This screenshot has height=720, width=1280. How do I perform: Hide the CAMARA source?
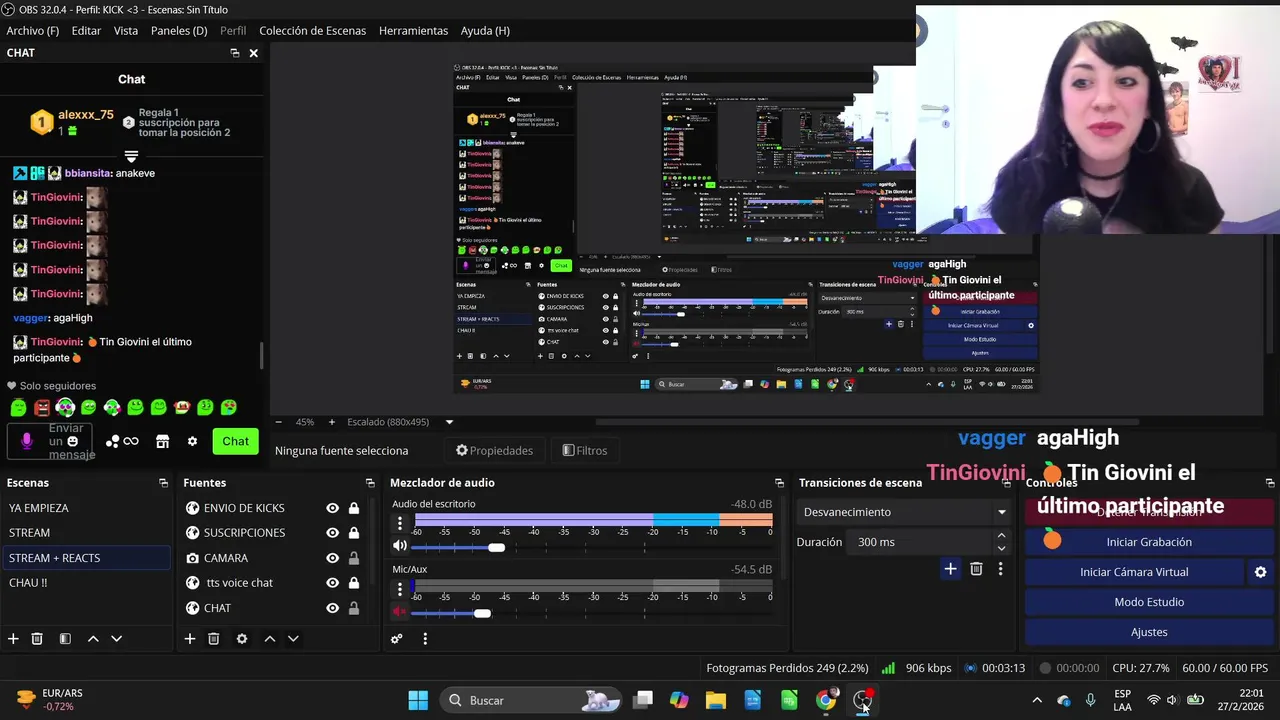332,558
